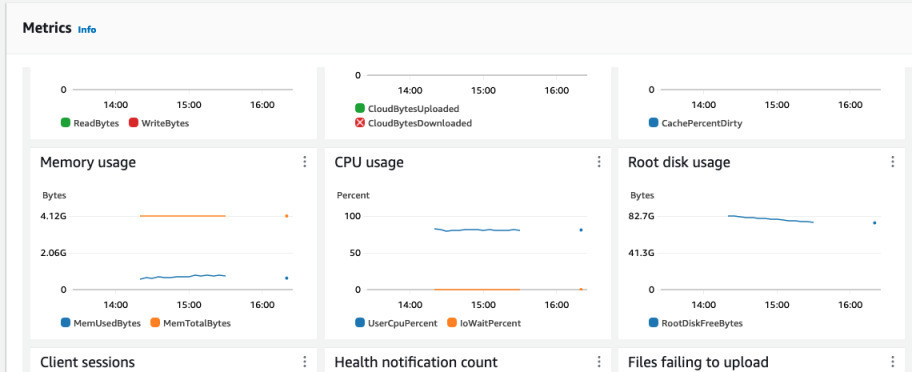Click the Bytes unit label in Root disk usage
912x372 pixels.
(642, 195)
